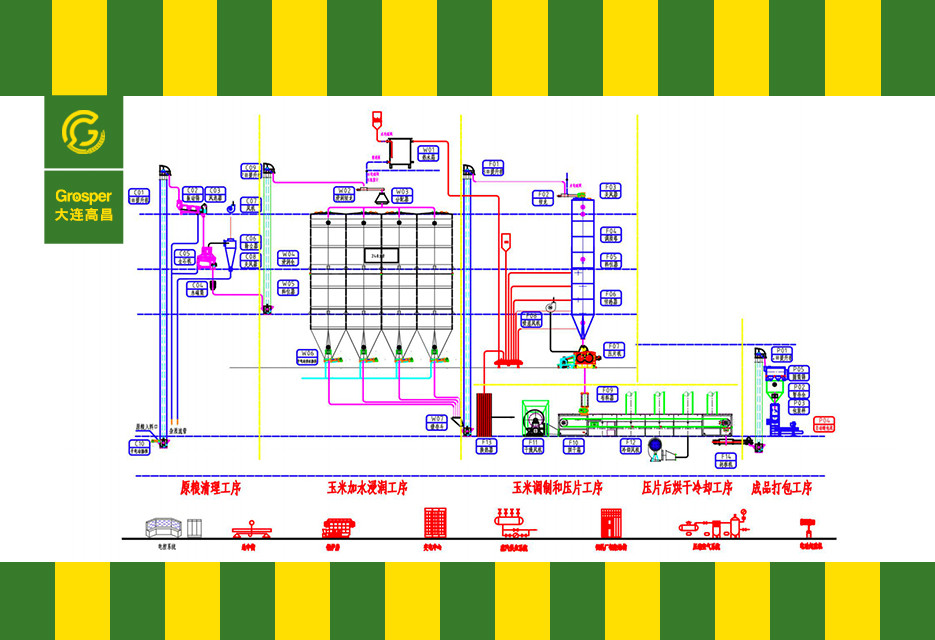This screenshot has width=935, height=640.
Task: Select the red P04 label
Action: [824, 424]
